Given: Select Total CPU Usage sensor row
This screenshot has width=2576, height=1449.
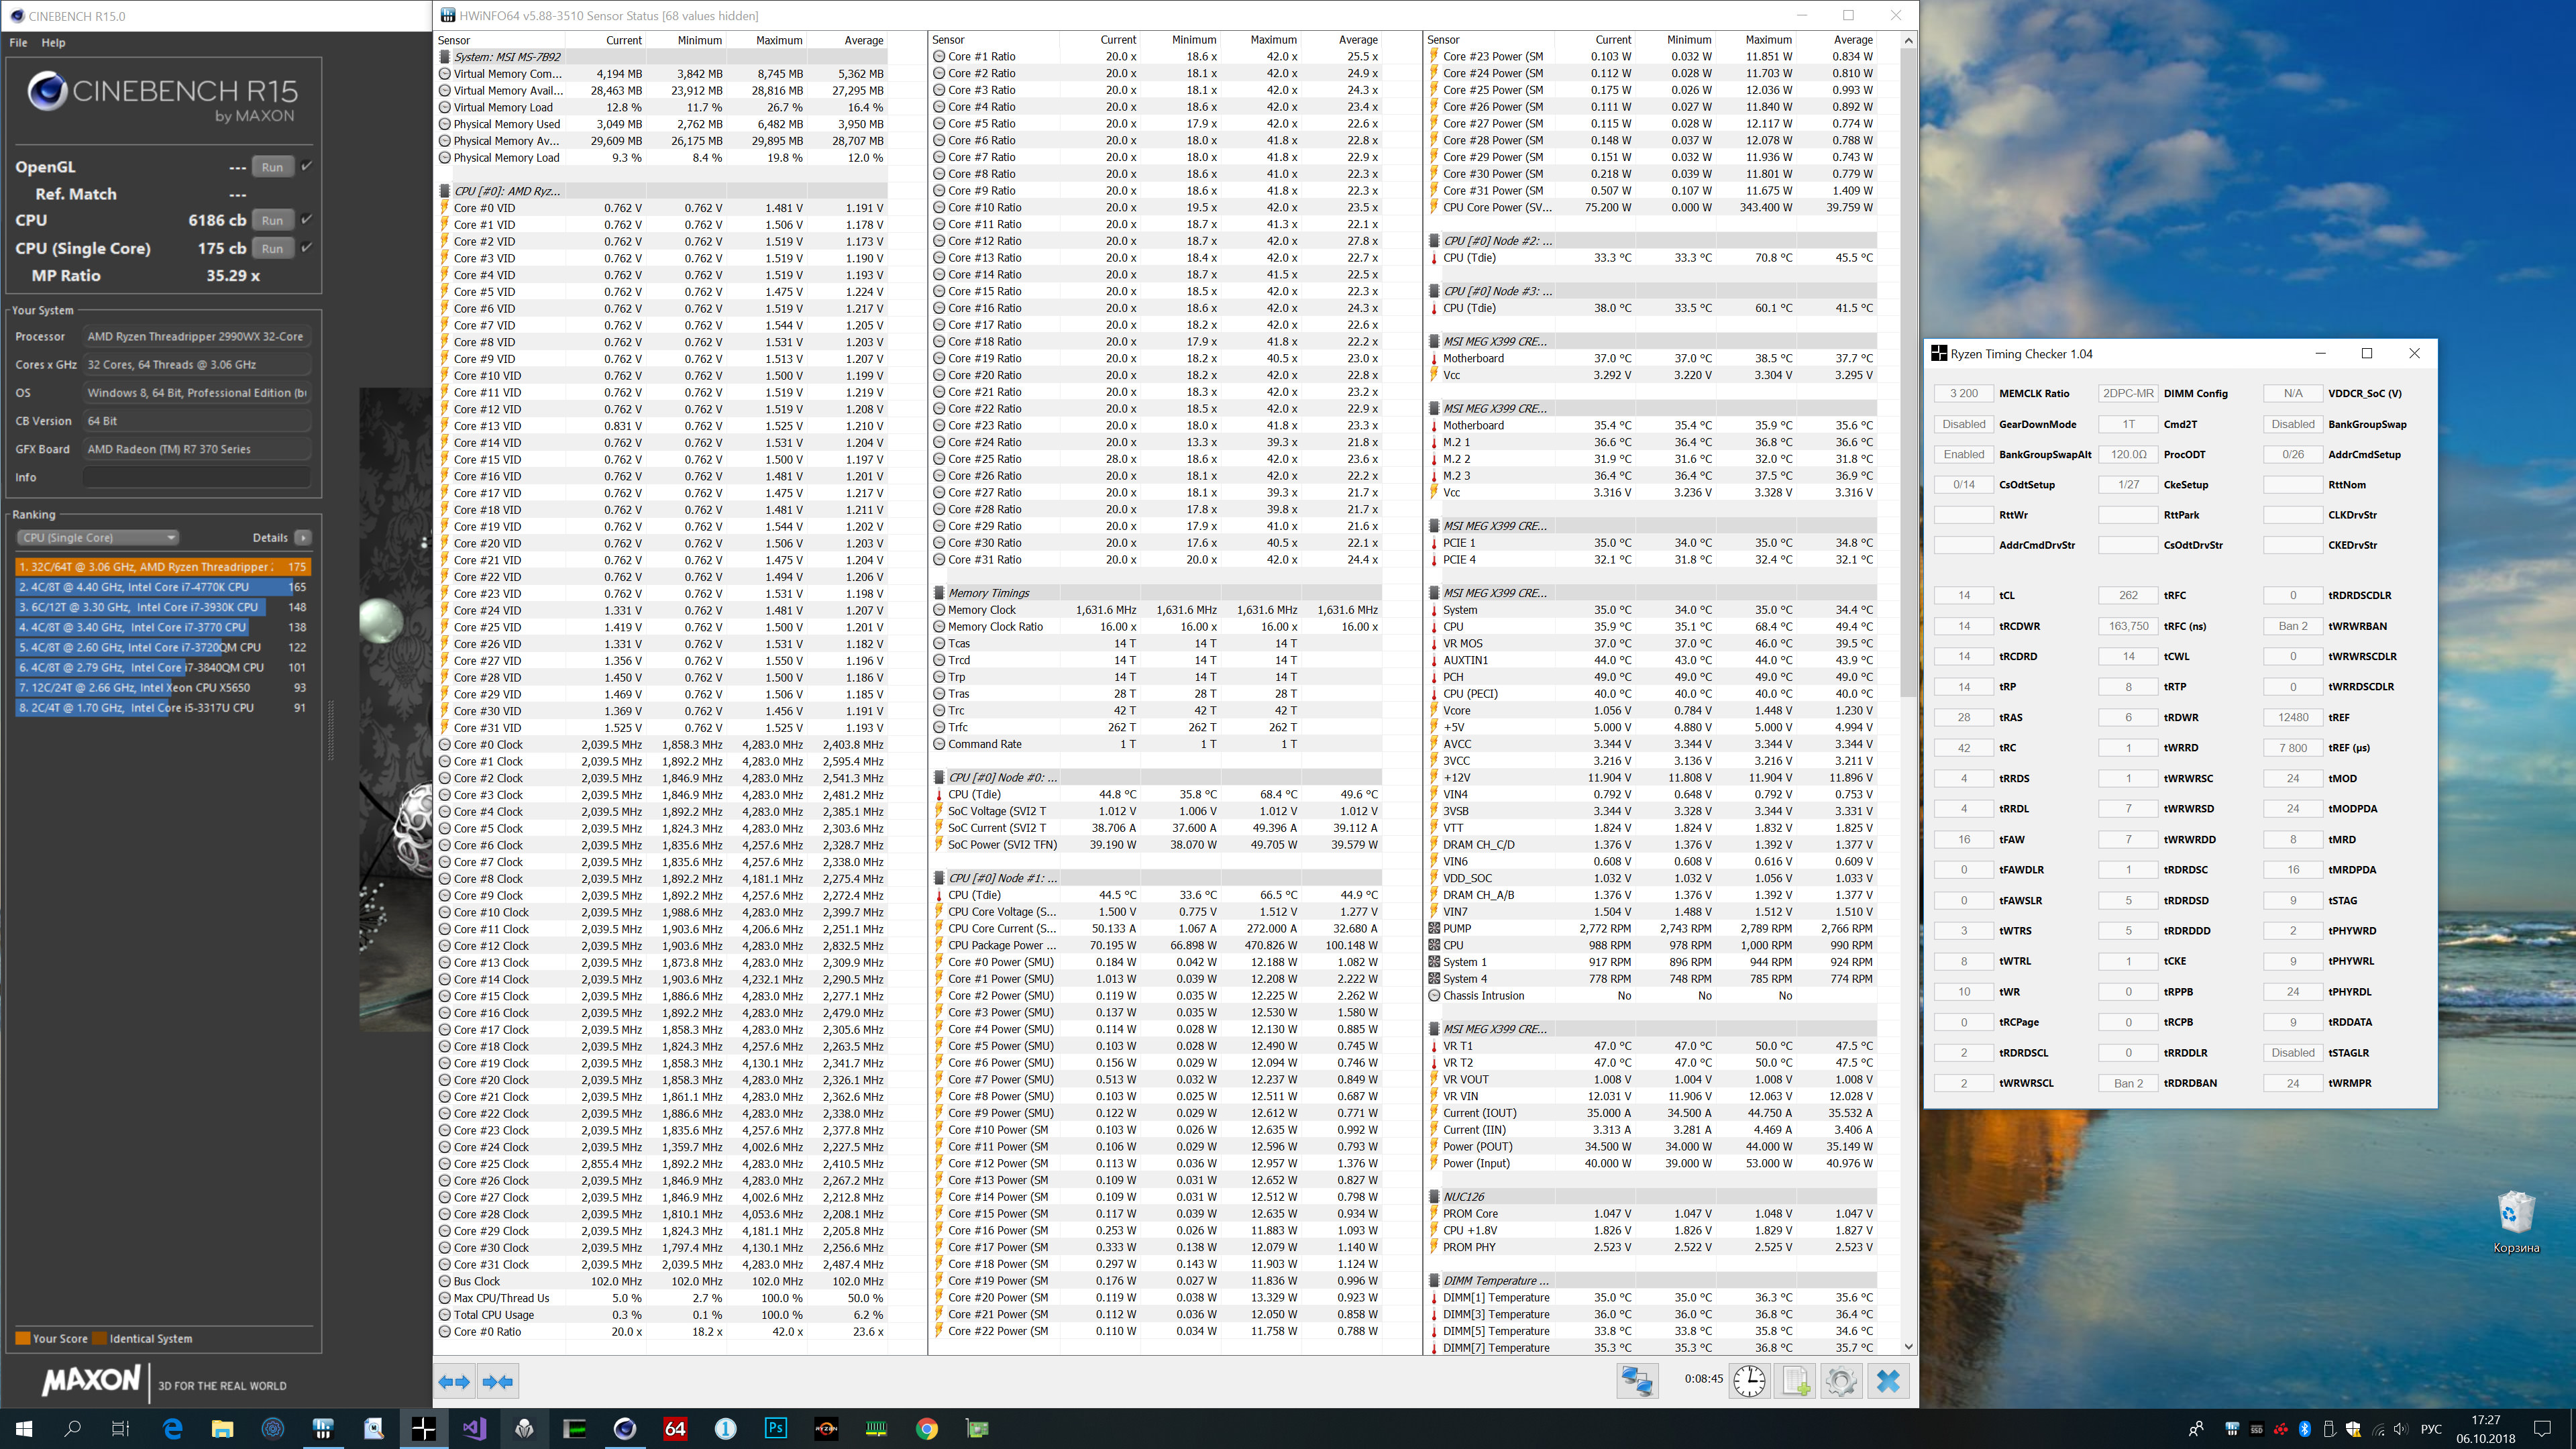Looking at the screenshot, I should click(663, 1314).
